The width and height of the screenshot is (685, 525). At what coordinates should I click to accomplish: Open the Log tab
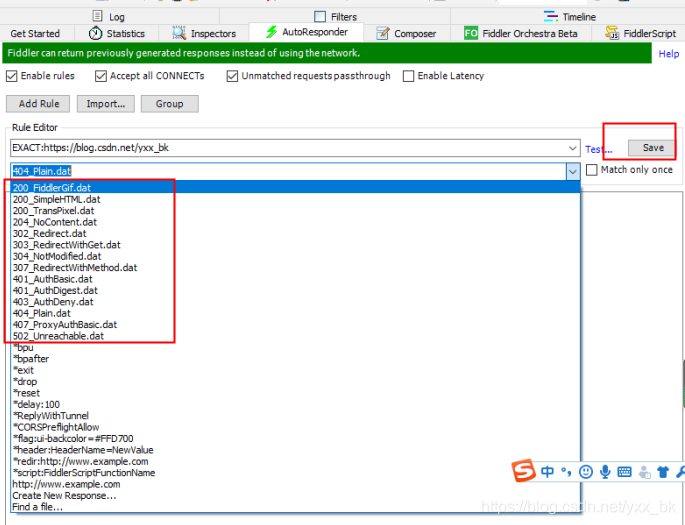(109, 17)
